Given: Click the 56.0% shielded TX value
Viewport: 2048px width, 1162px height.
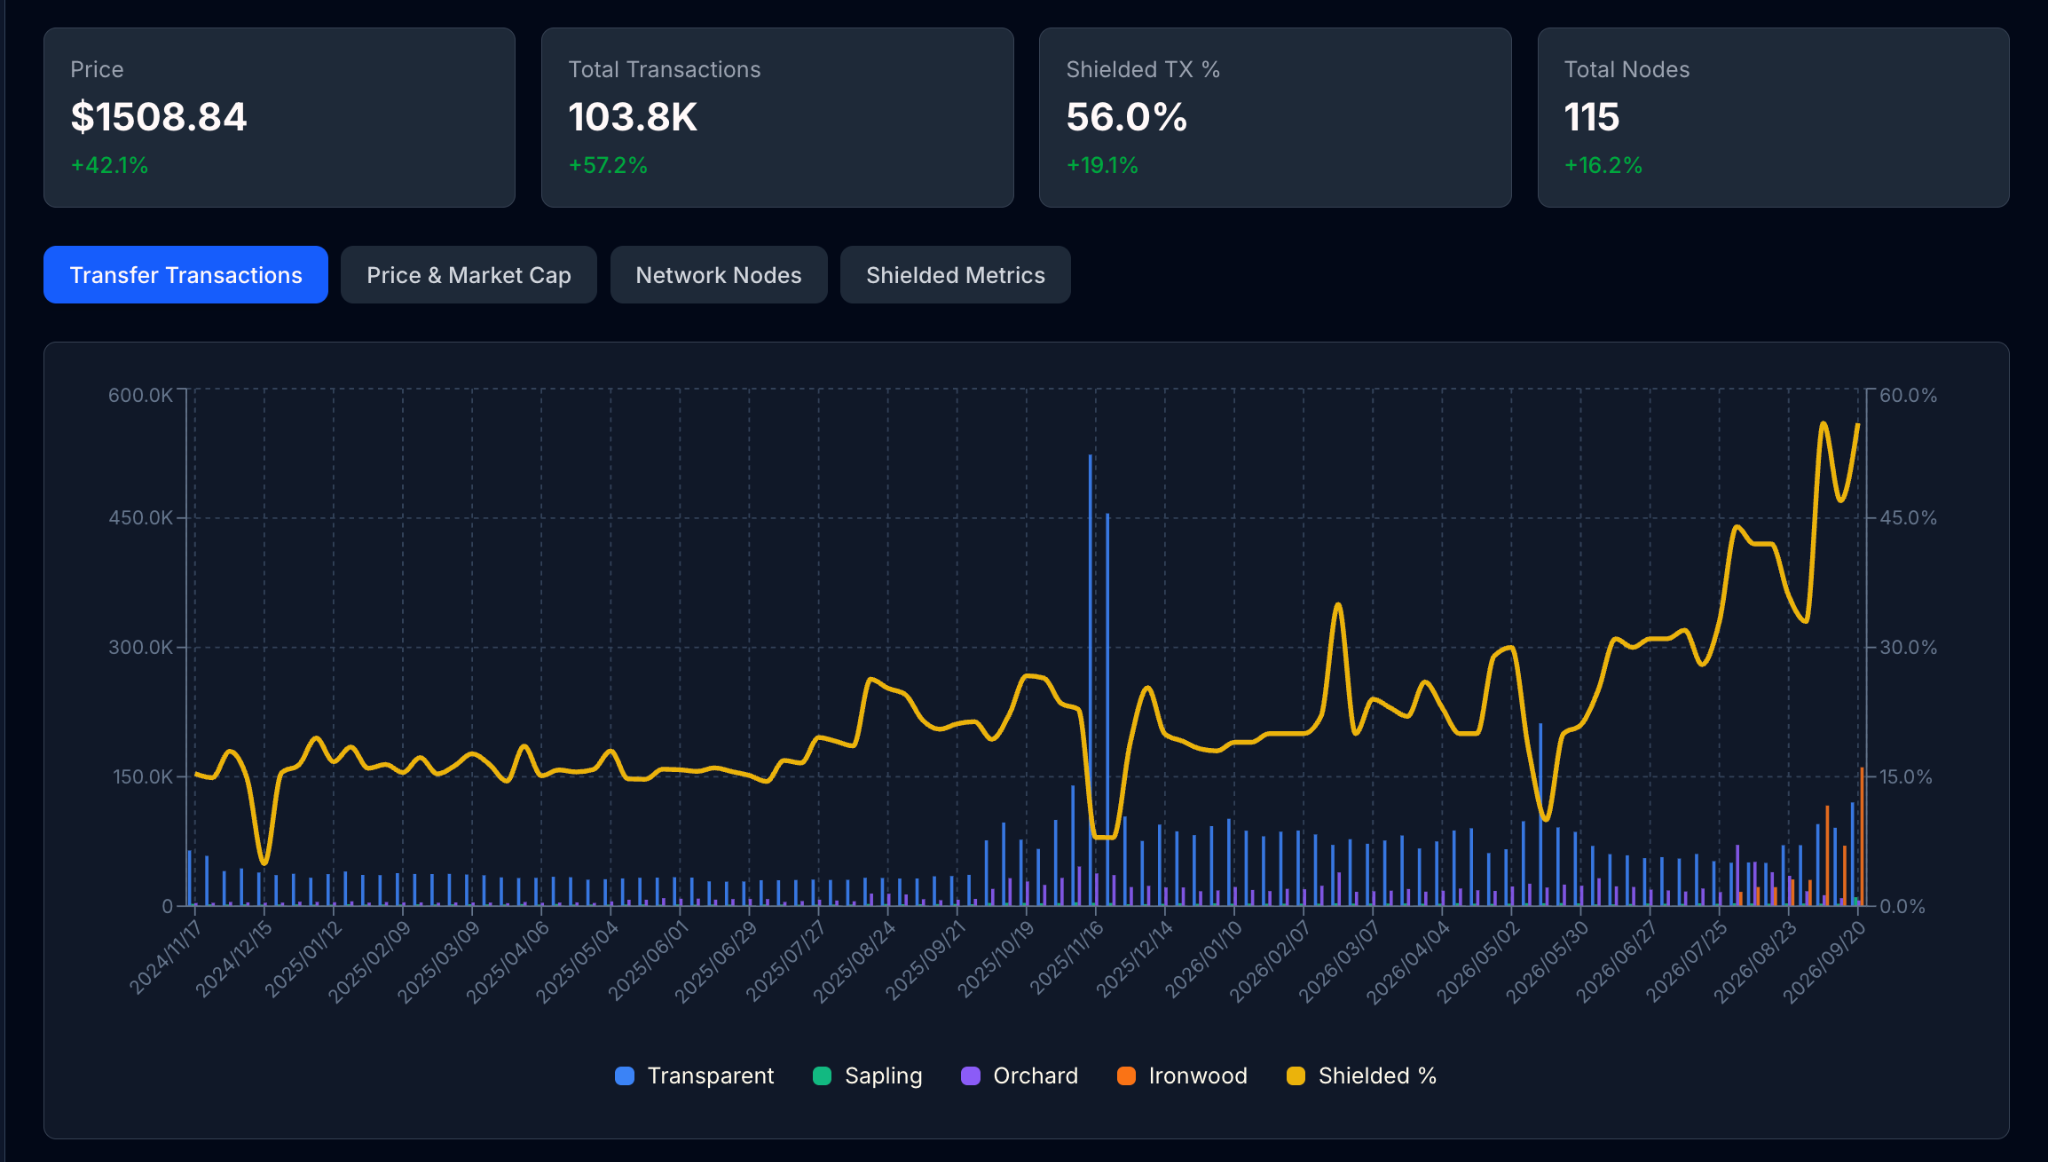Looking at the screenshot, I should tap(1127, 117).
